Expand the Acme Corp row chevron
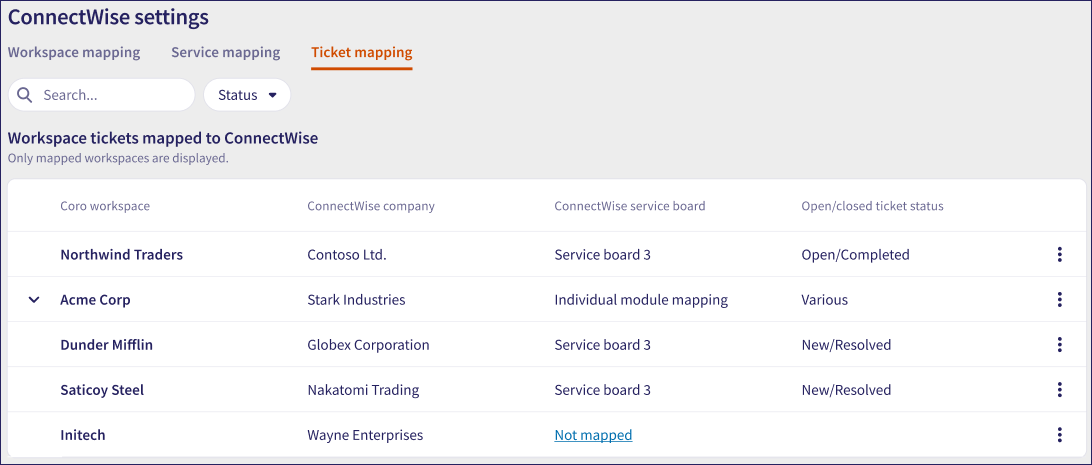Viewport: 1092px width, 465px height. (34, 300)
